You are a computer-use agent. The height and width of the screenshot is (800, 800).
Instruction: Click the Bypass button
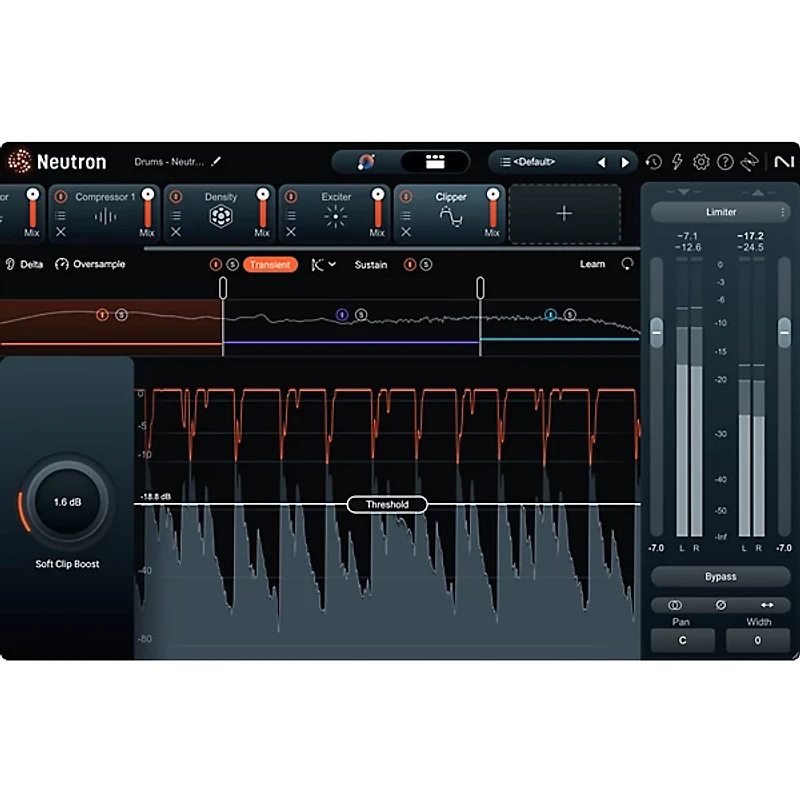point(720,576)
